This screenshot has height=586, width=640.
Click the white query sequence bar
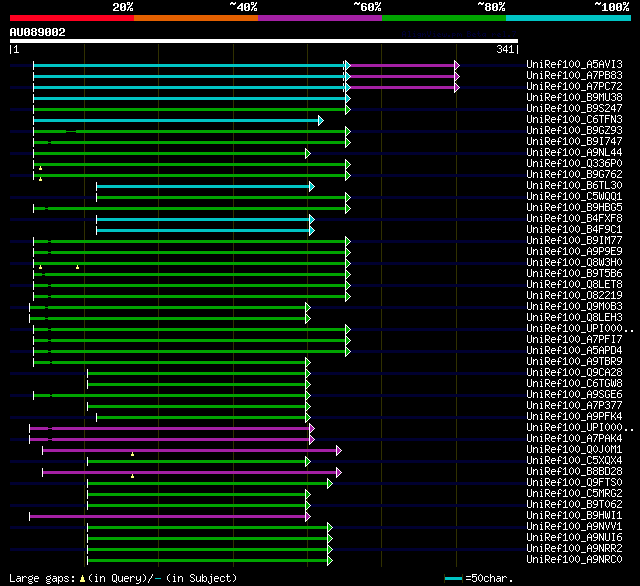pyautogui.click(x=264, y=41)
